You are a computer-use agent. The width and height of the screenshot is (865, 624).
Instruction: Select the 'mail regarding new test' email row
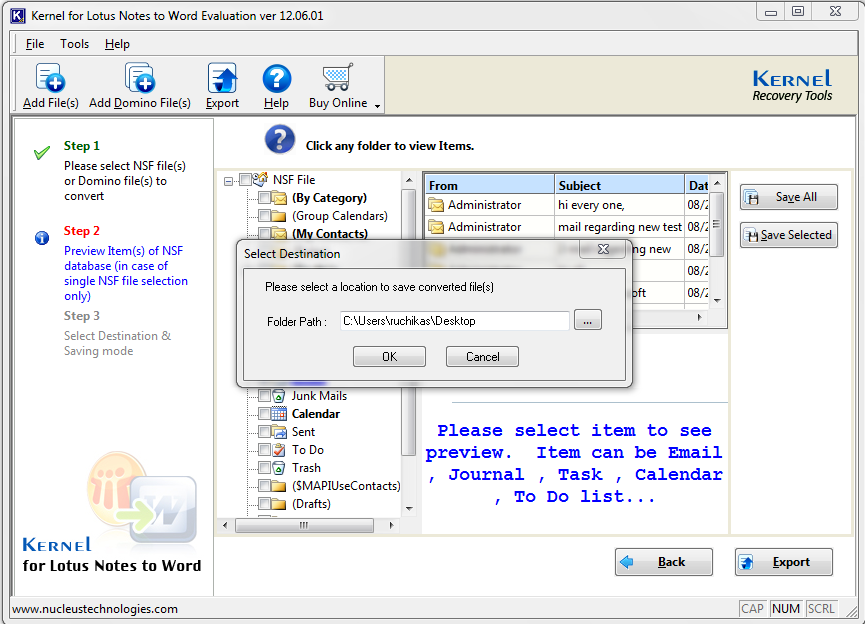tap(567, 227)
